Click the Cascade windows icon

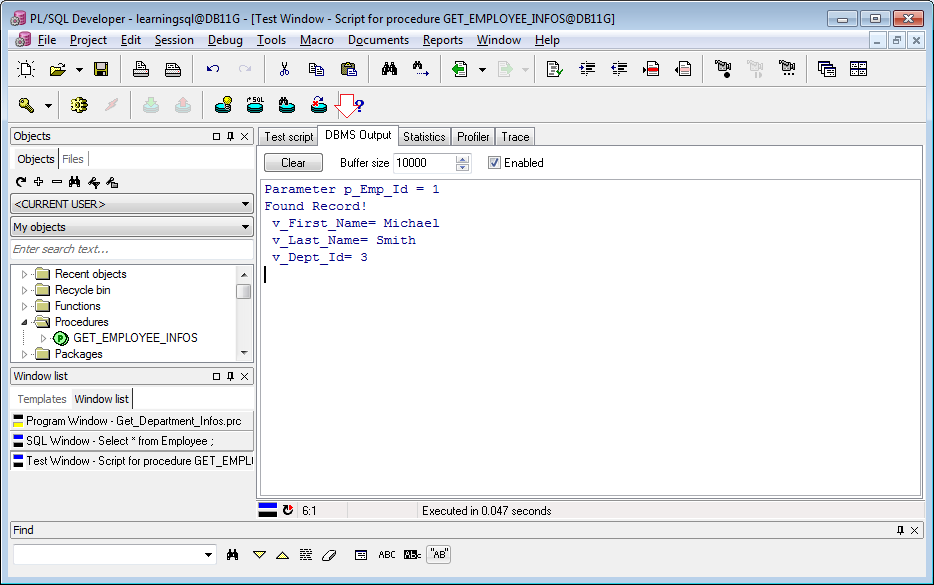click(x=827, y=69)
